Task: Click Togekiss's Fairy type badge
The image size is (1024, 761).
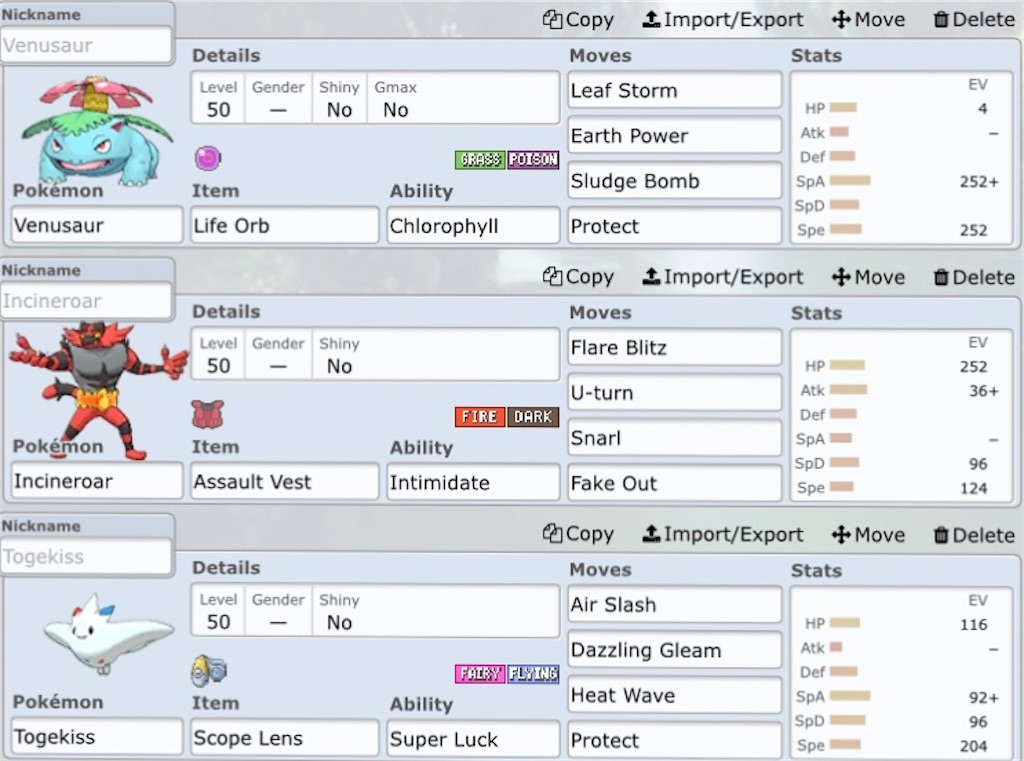Action: tap(480, 673)
